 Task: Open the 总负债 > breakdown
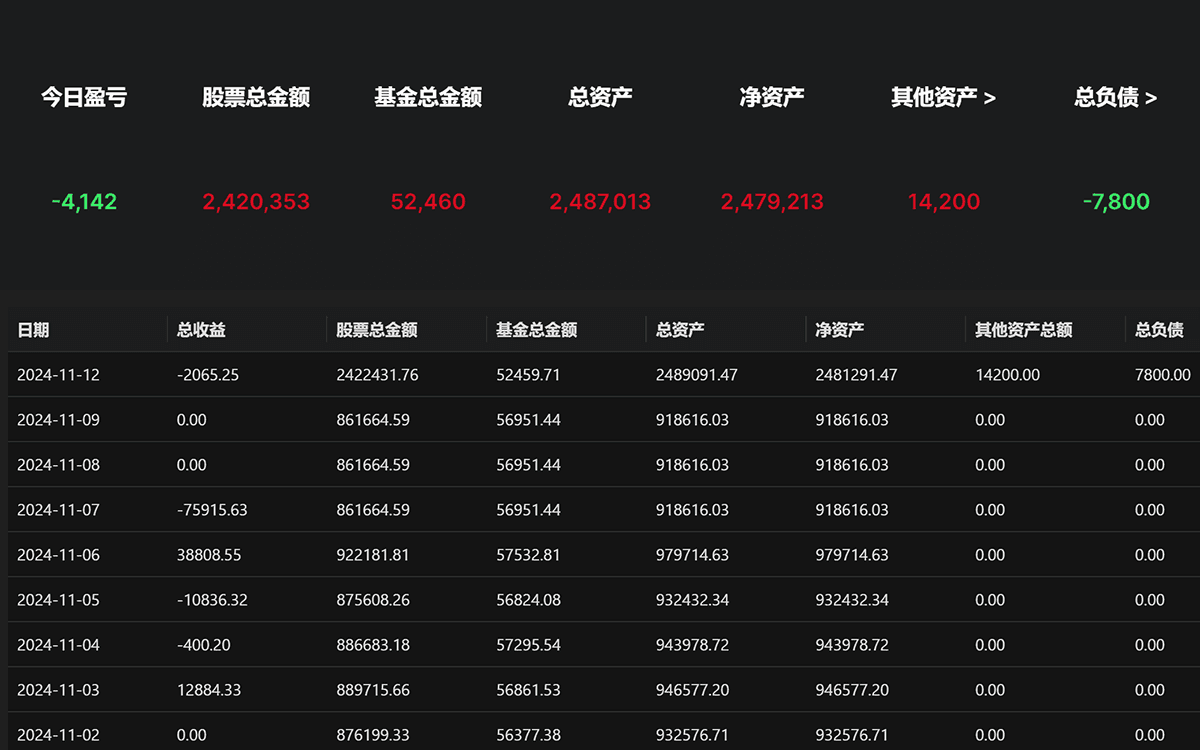click(1115, 97)
